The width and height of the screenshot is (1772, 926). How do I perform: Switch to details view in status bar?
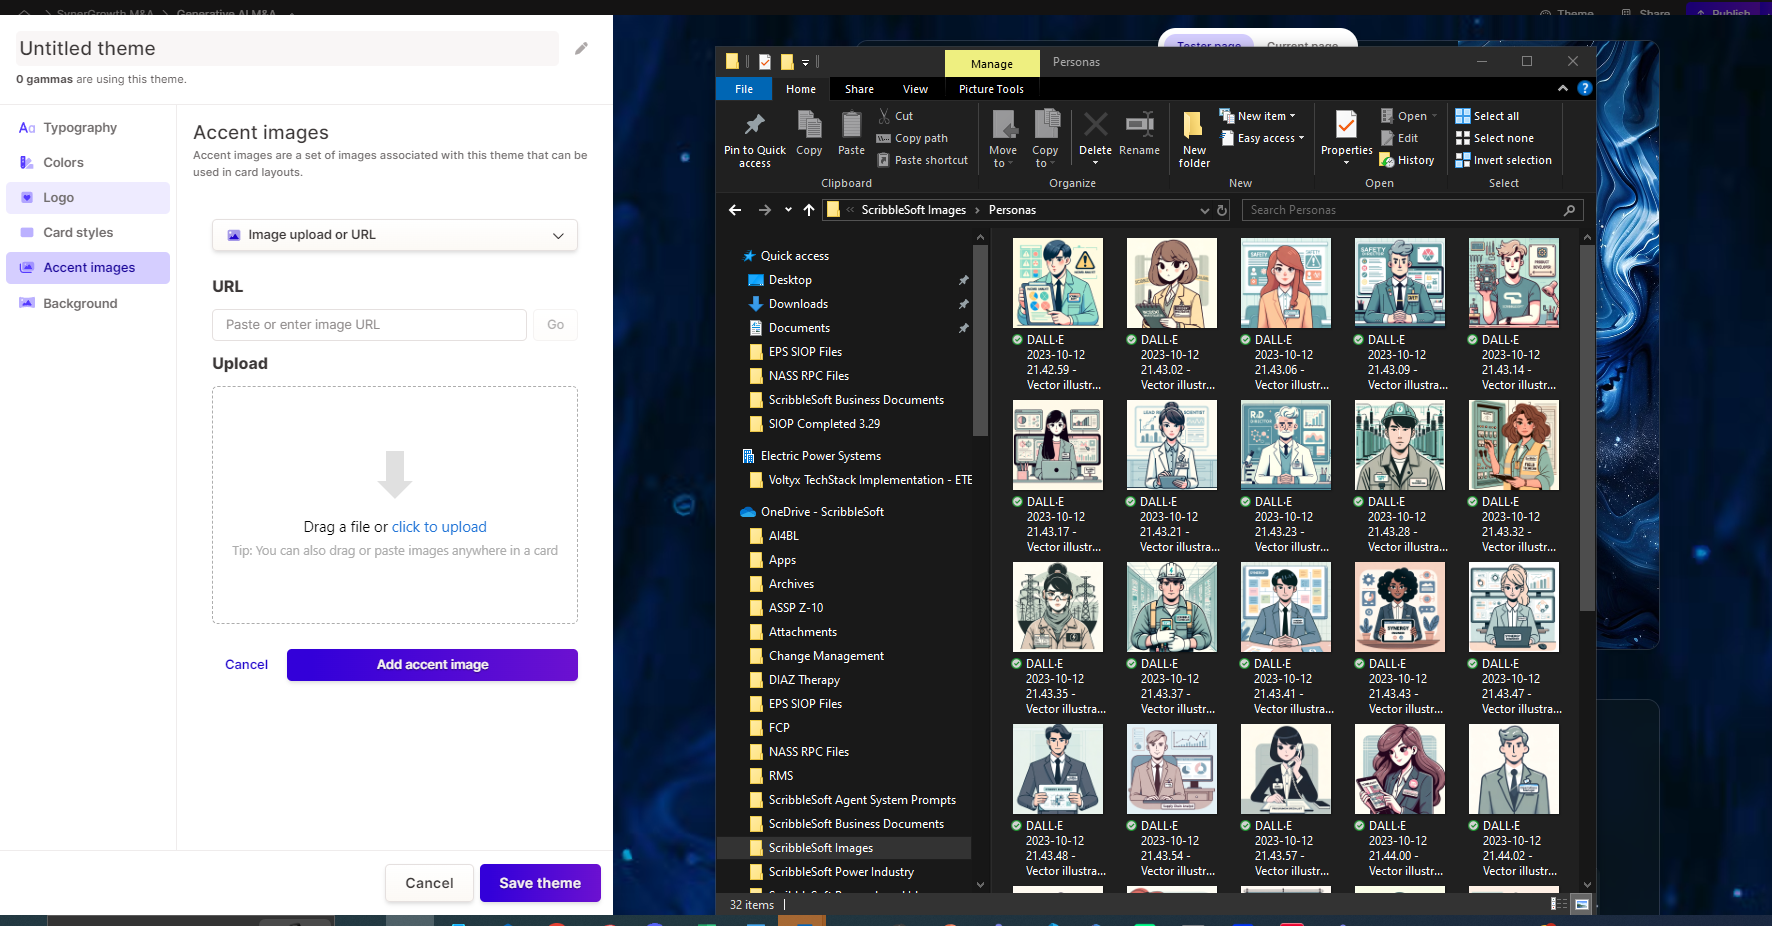[x=1559, y=904]
